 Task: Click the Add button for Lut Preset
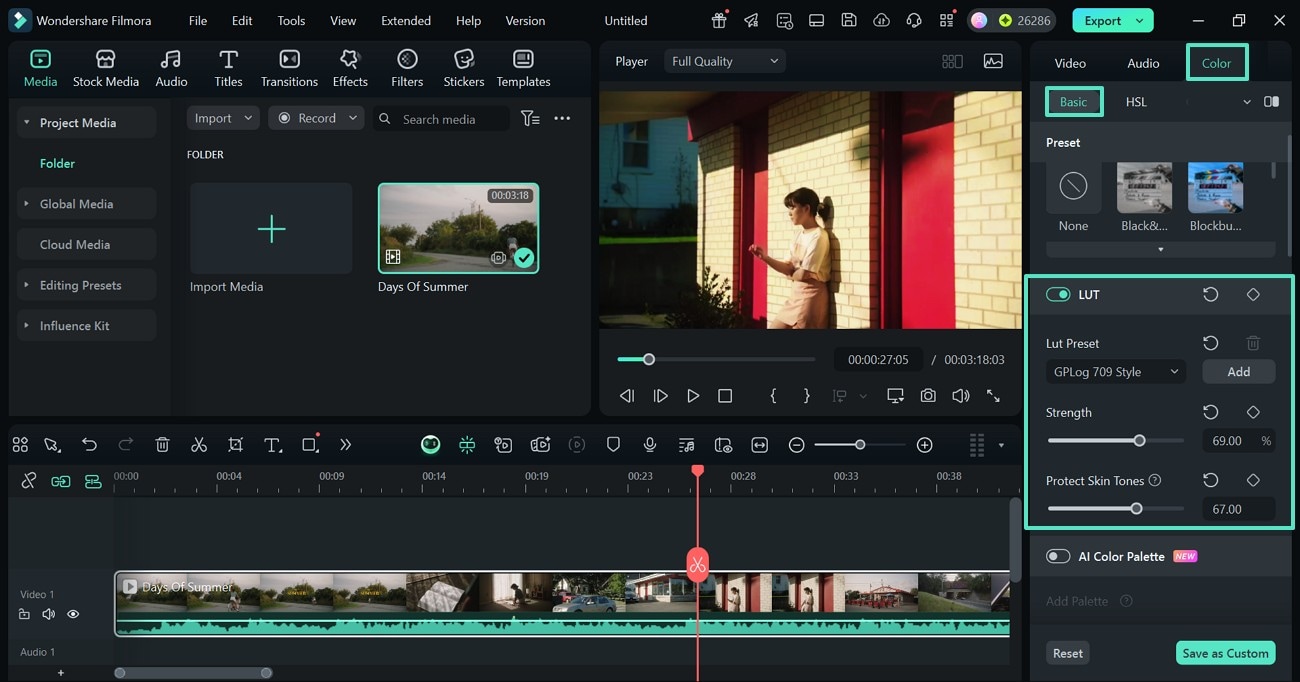coord(1238,372)
